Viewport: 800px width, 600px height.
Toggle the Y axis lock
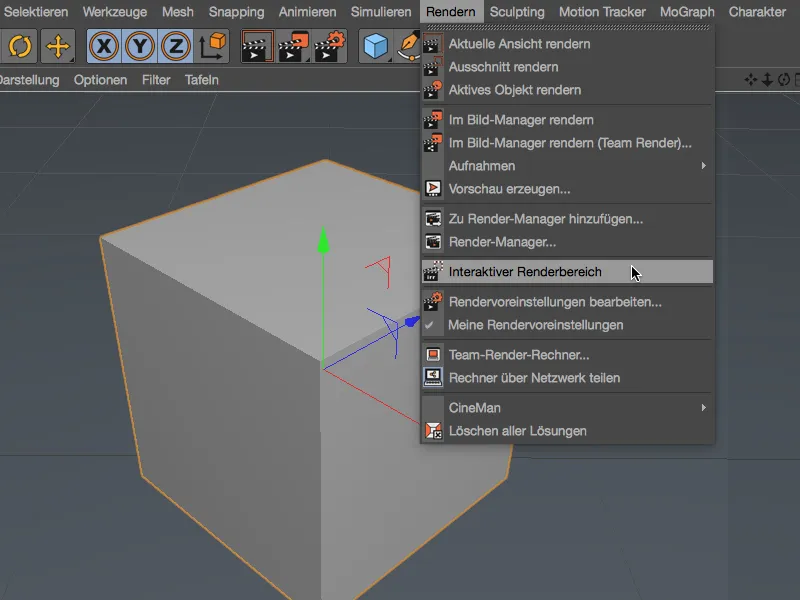[x=140, y=46]
